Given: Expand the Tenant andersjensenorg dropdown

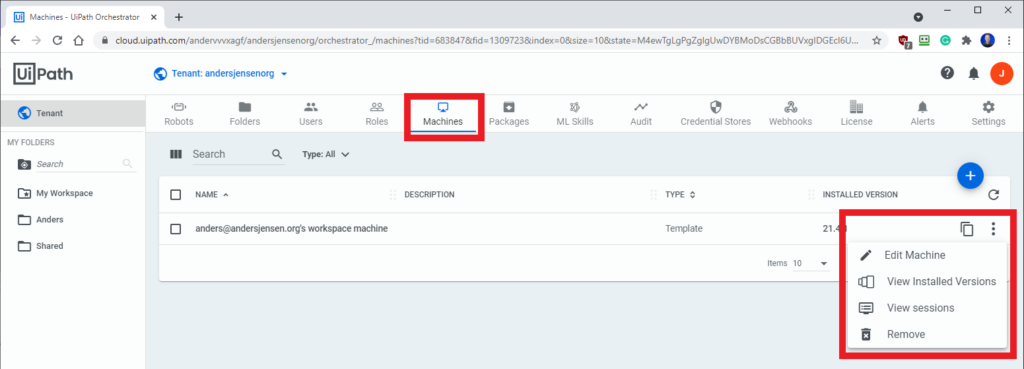Looking at the screenshot, I should [221, 74].
